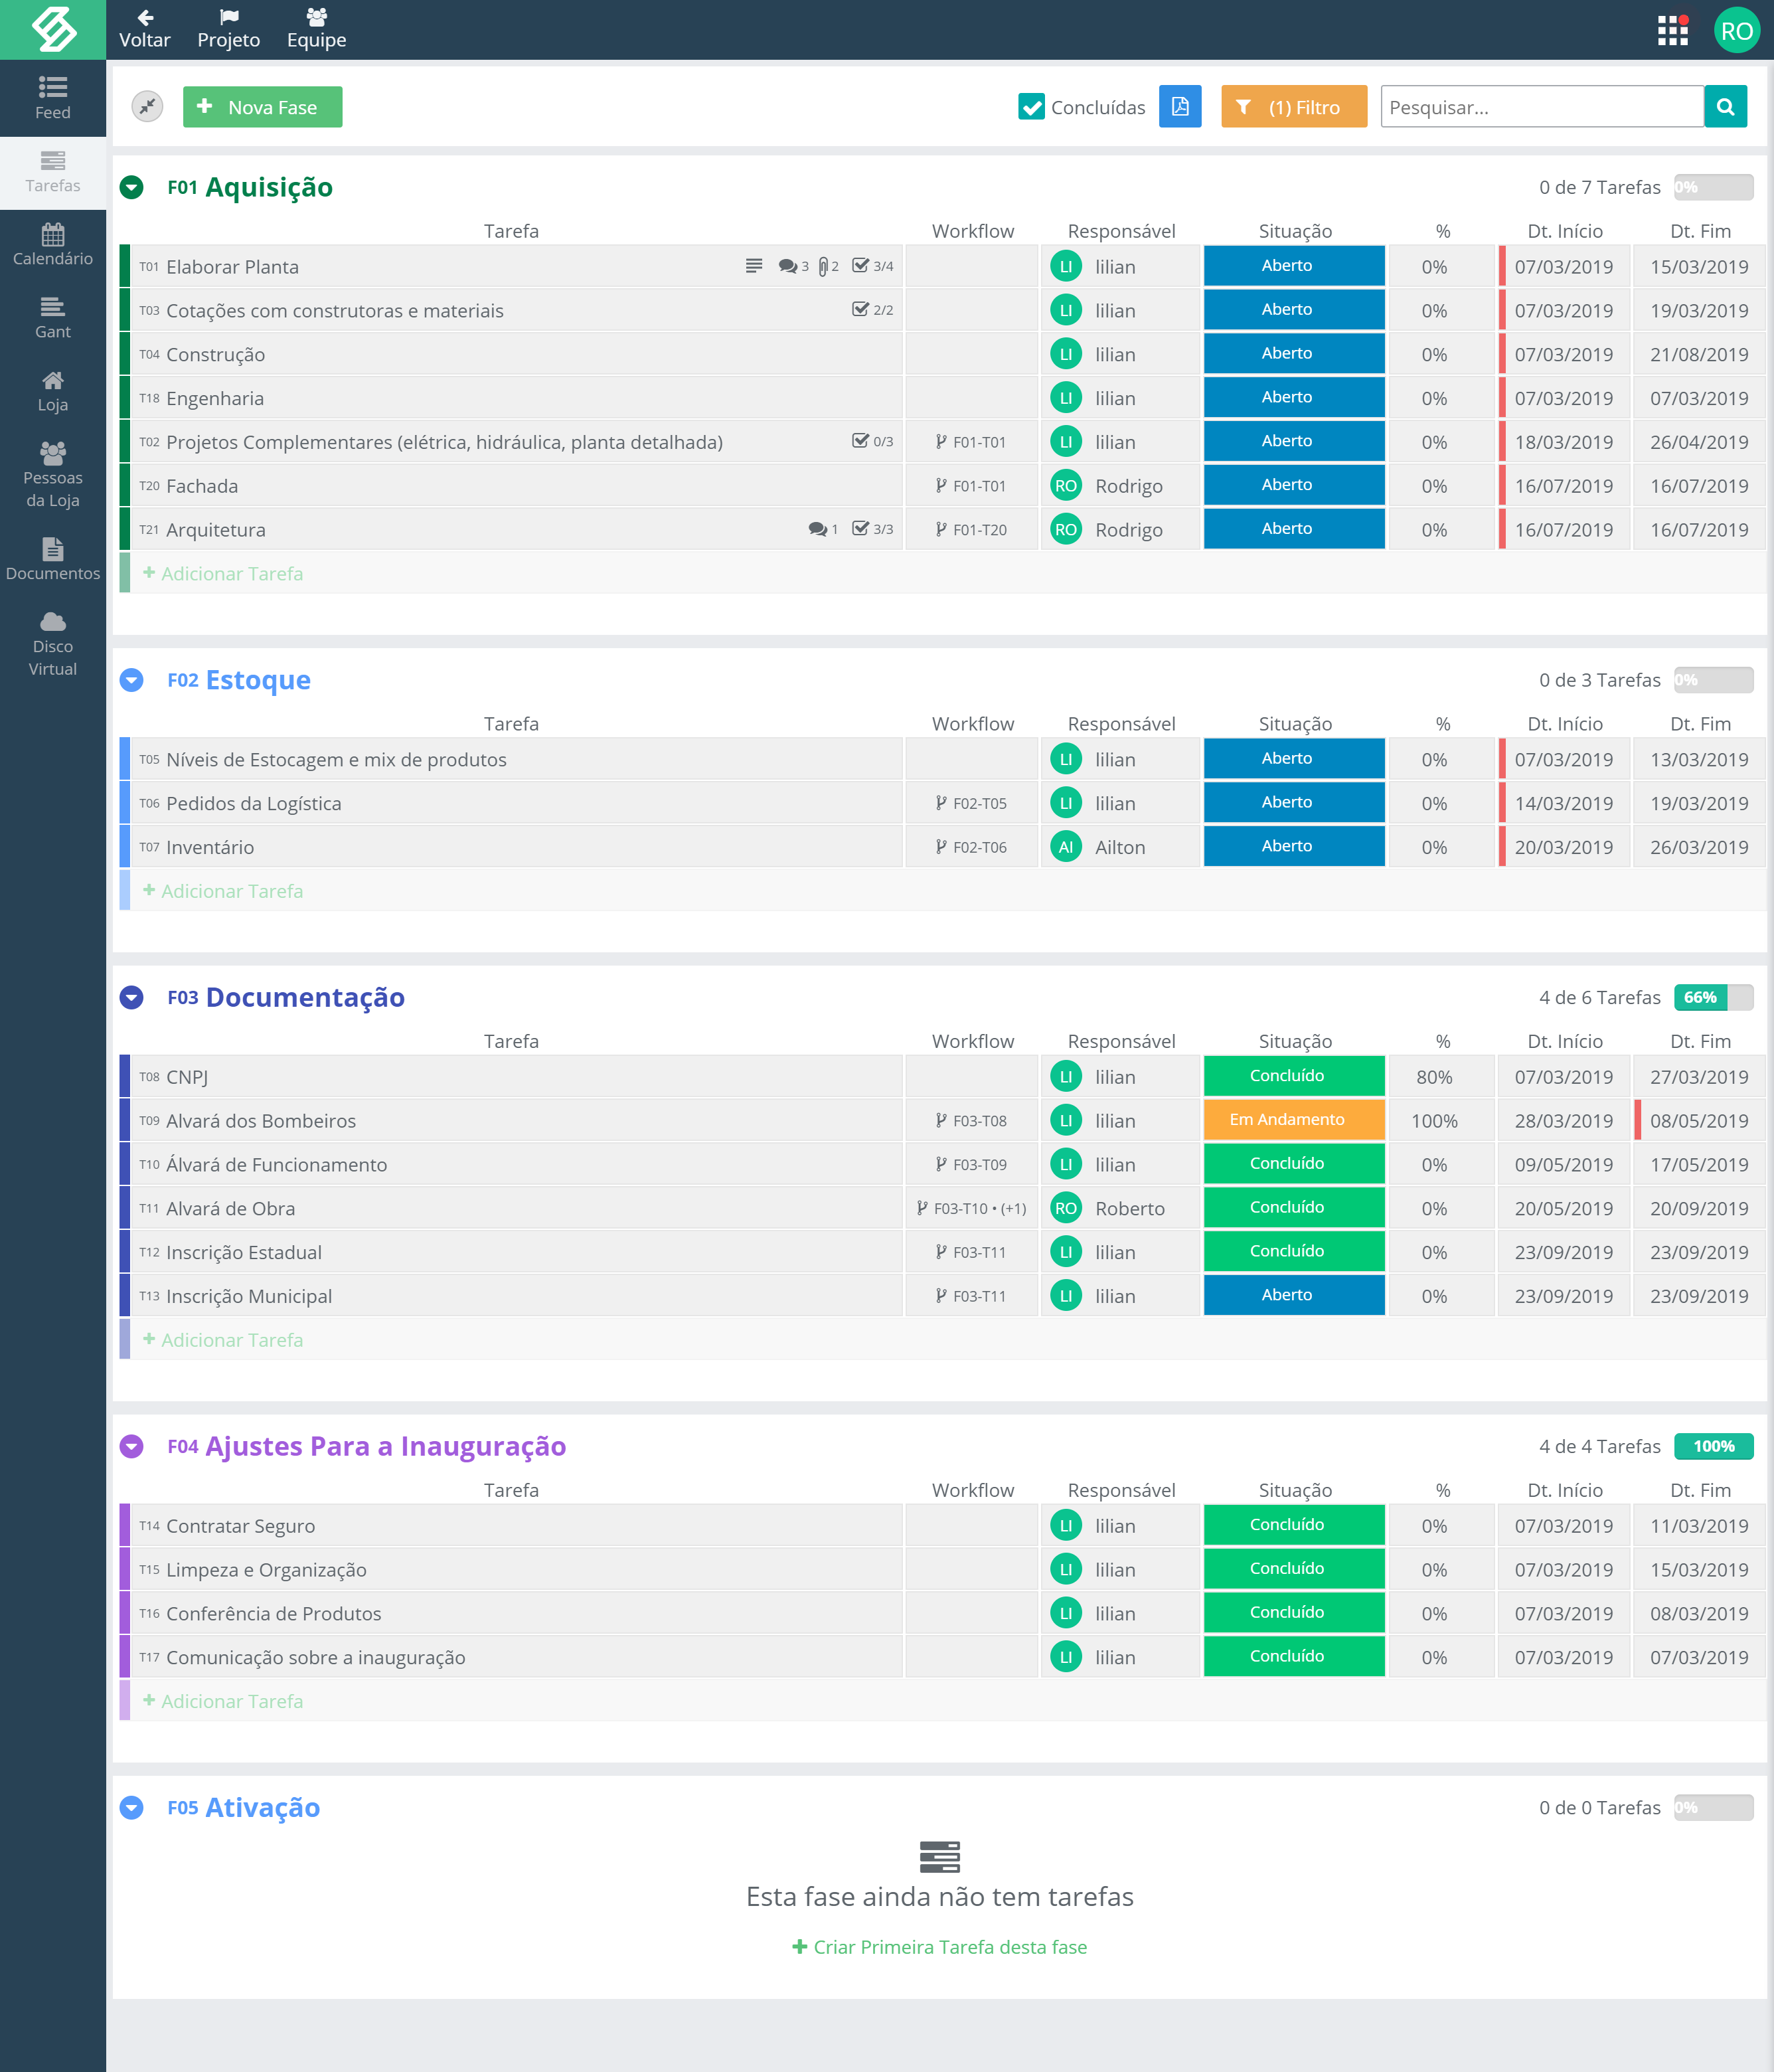Create a new phase with Nova Fase

(x=262, y=106)
